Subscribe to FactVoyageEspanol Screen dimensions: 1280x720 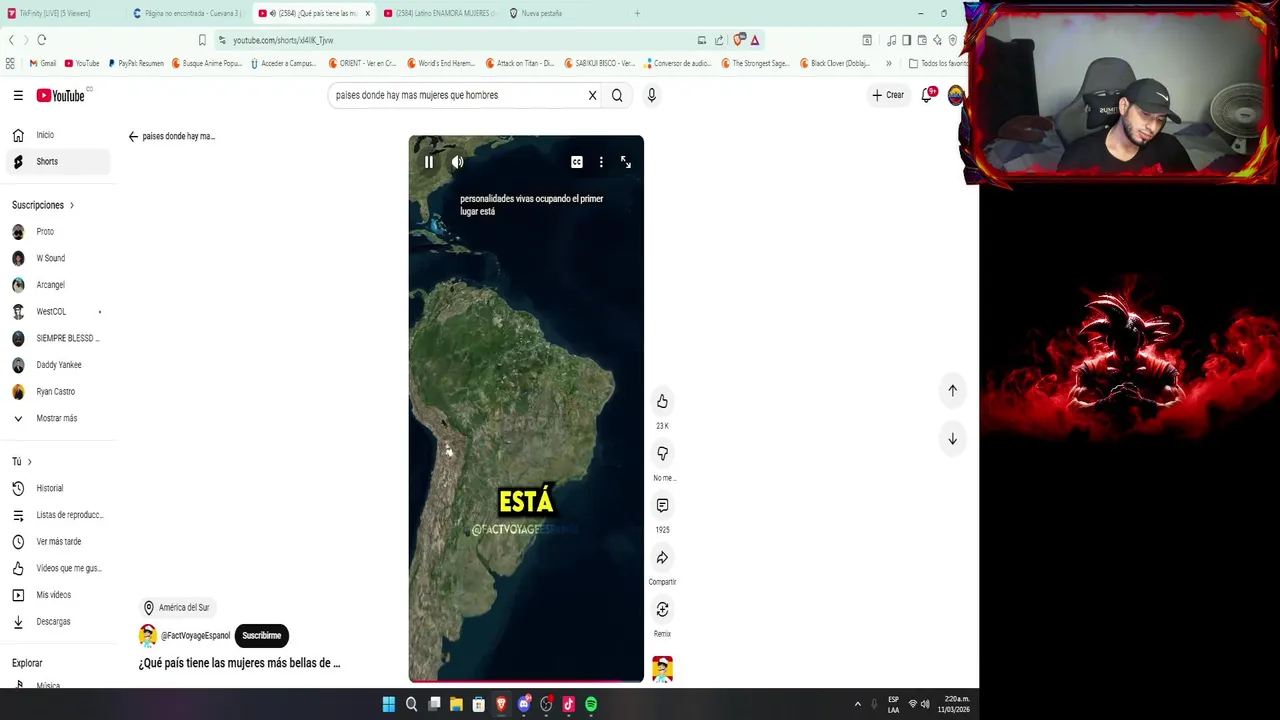(261, 635)
